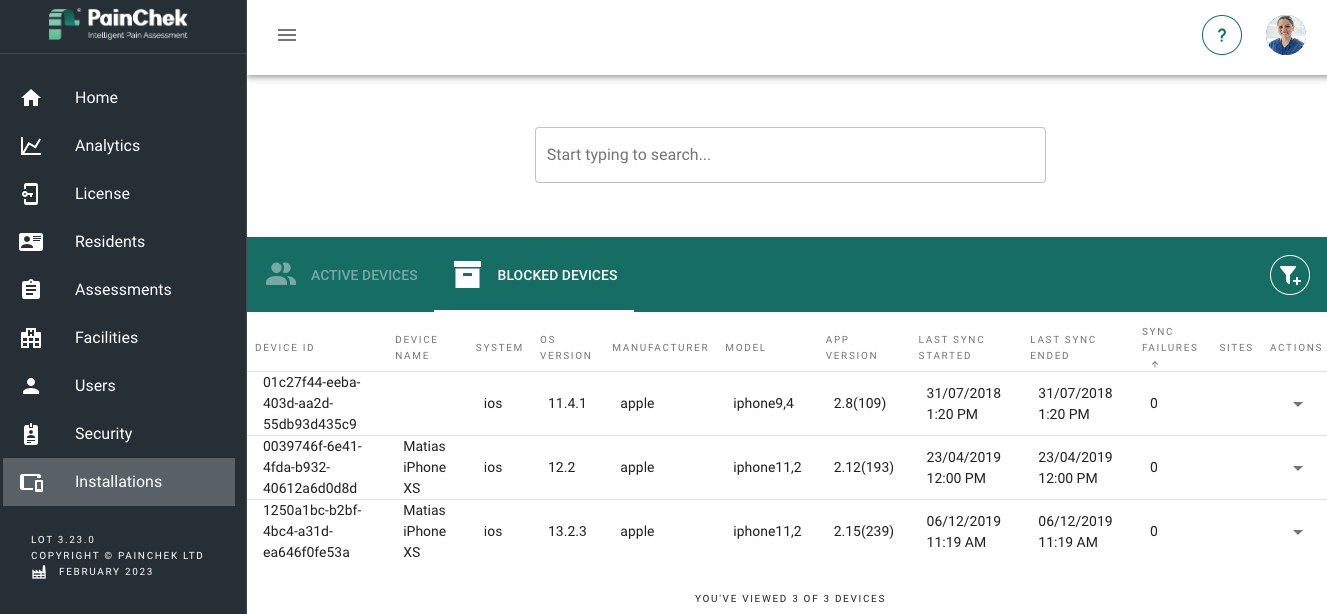
Task: Open the hamburger navigation menu
Action: 287,35
